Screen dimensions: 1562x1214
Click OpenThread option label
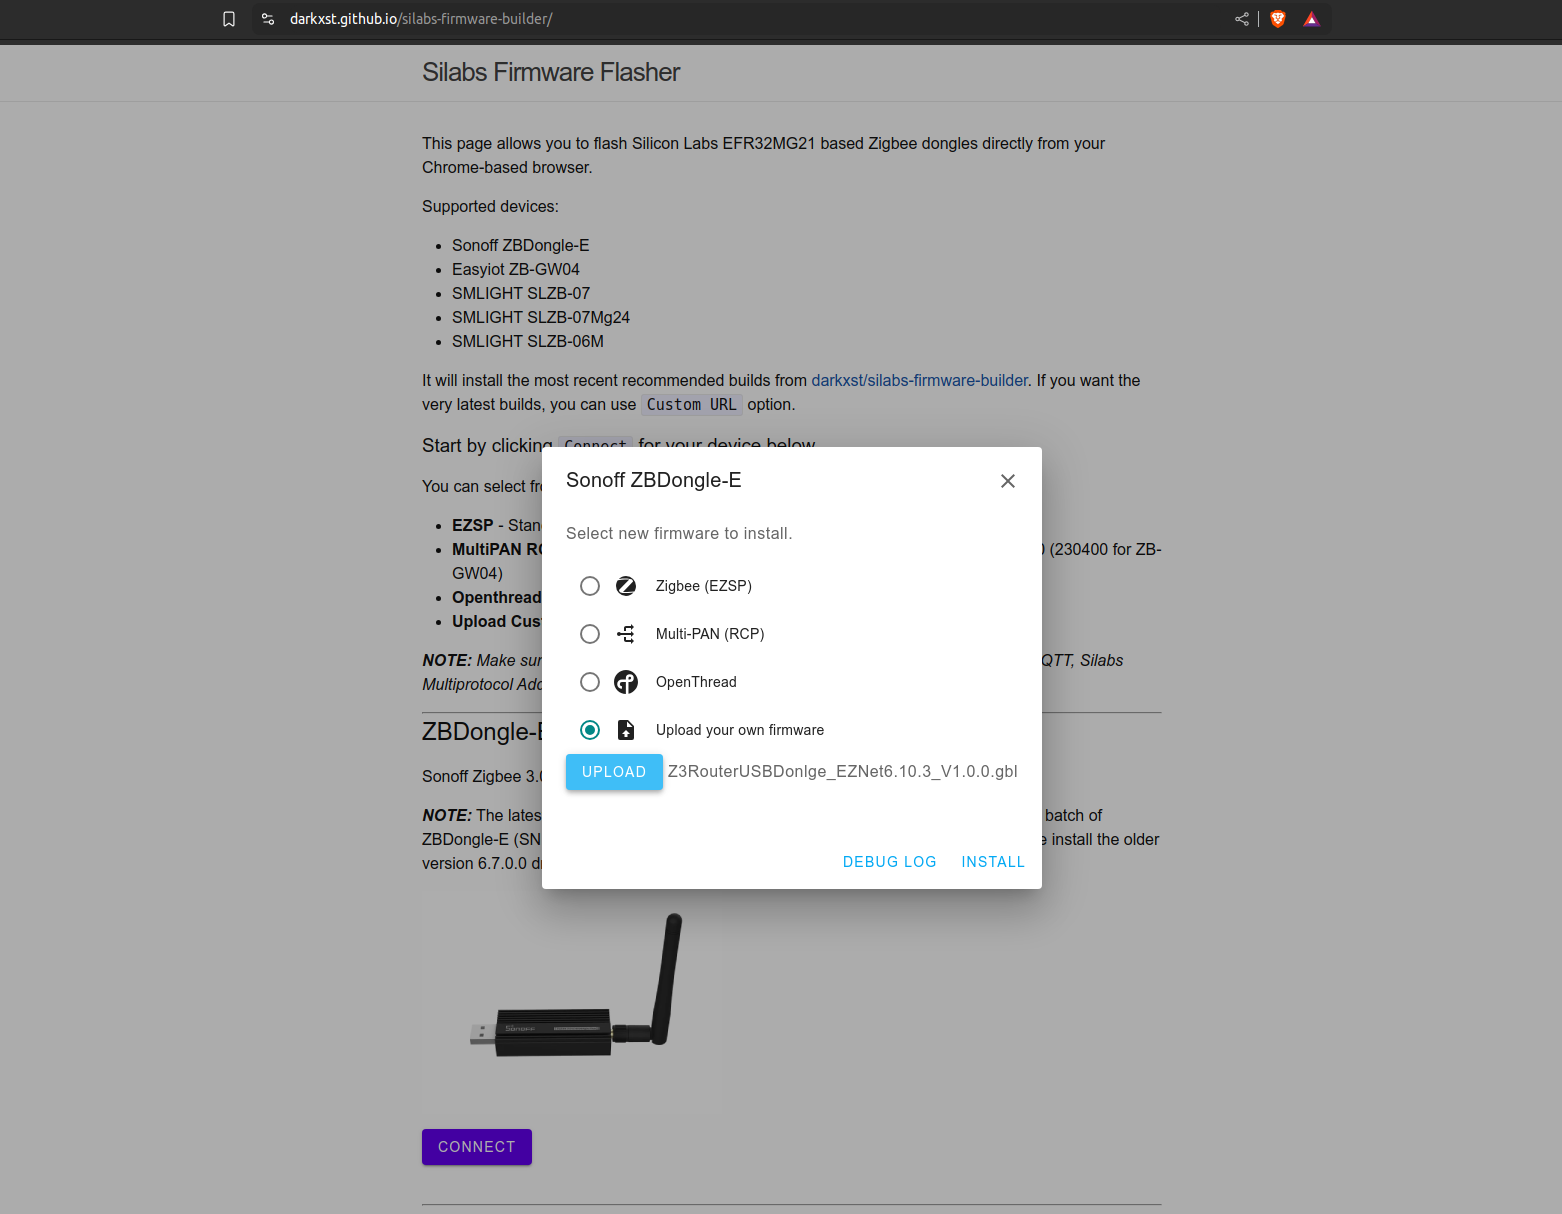point(696,682)
